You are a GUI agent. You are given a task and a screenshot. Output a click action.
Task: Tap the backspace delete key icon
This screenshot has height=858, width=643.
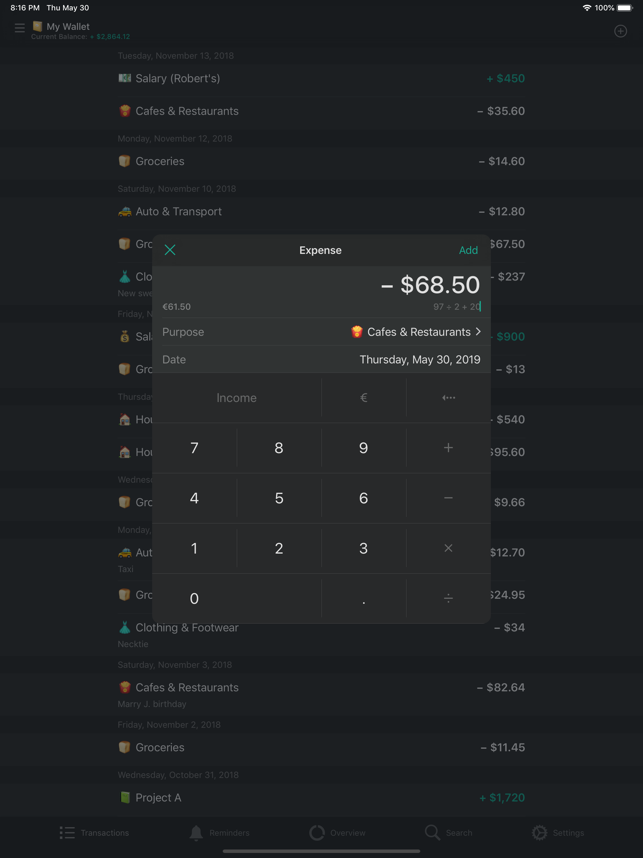point(449,398)
